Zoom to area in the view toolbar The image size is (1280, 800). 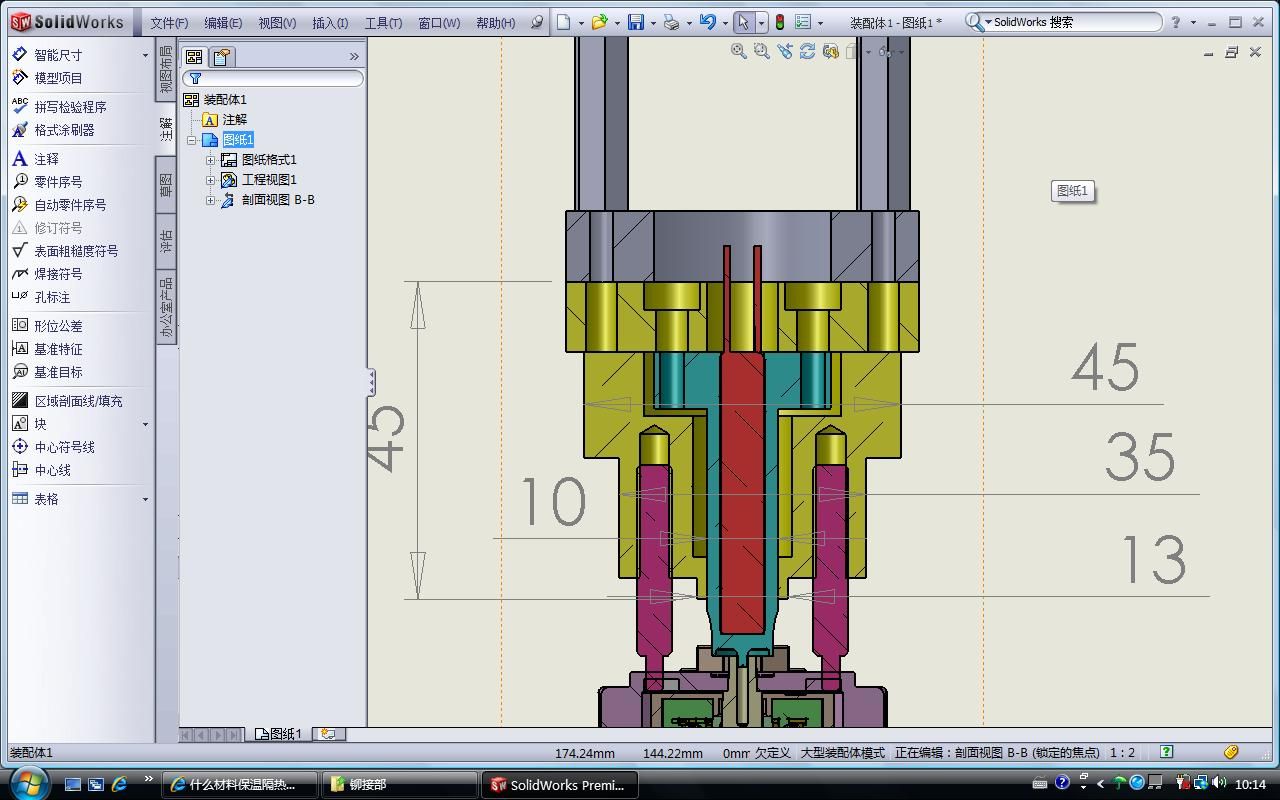[761, 52]
